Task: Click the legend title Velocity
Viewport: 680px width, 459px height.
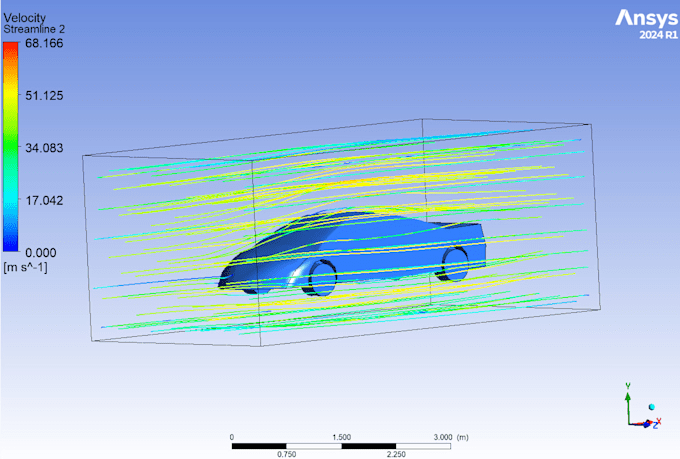Action: (24, 18)
